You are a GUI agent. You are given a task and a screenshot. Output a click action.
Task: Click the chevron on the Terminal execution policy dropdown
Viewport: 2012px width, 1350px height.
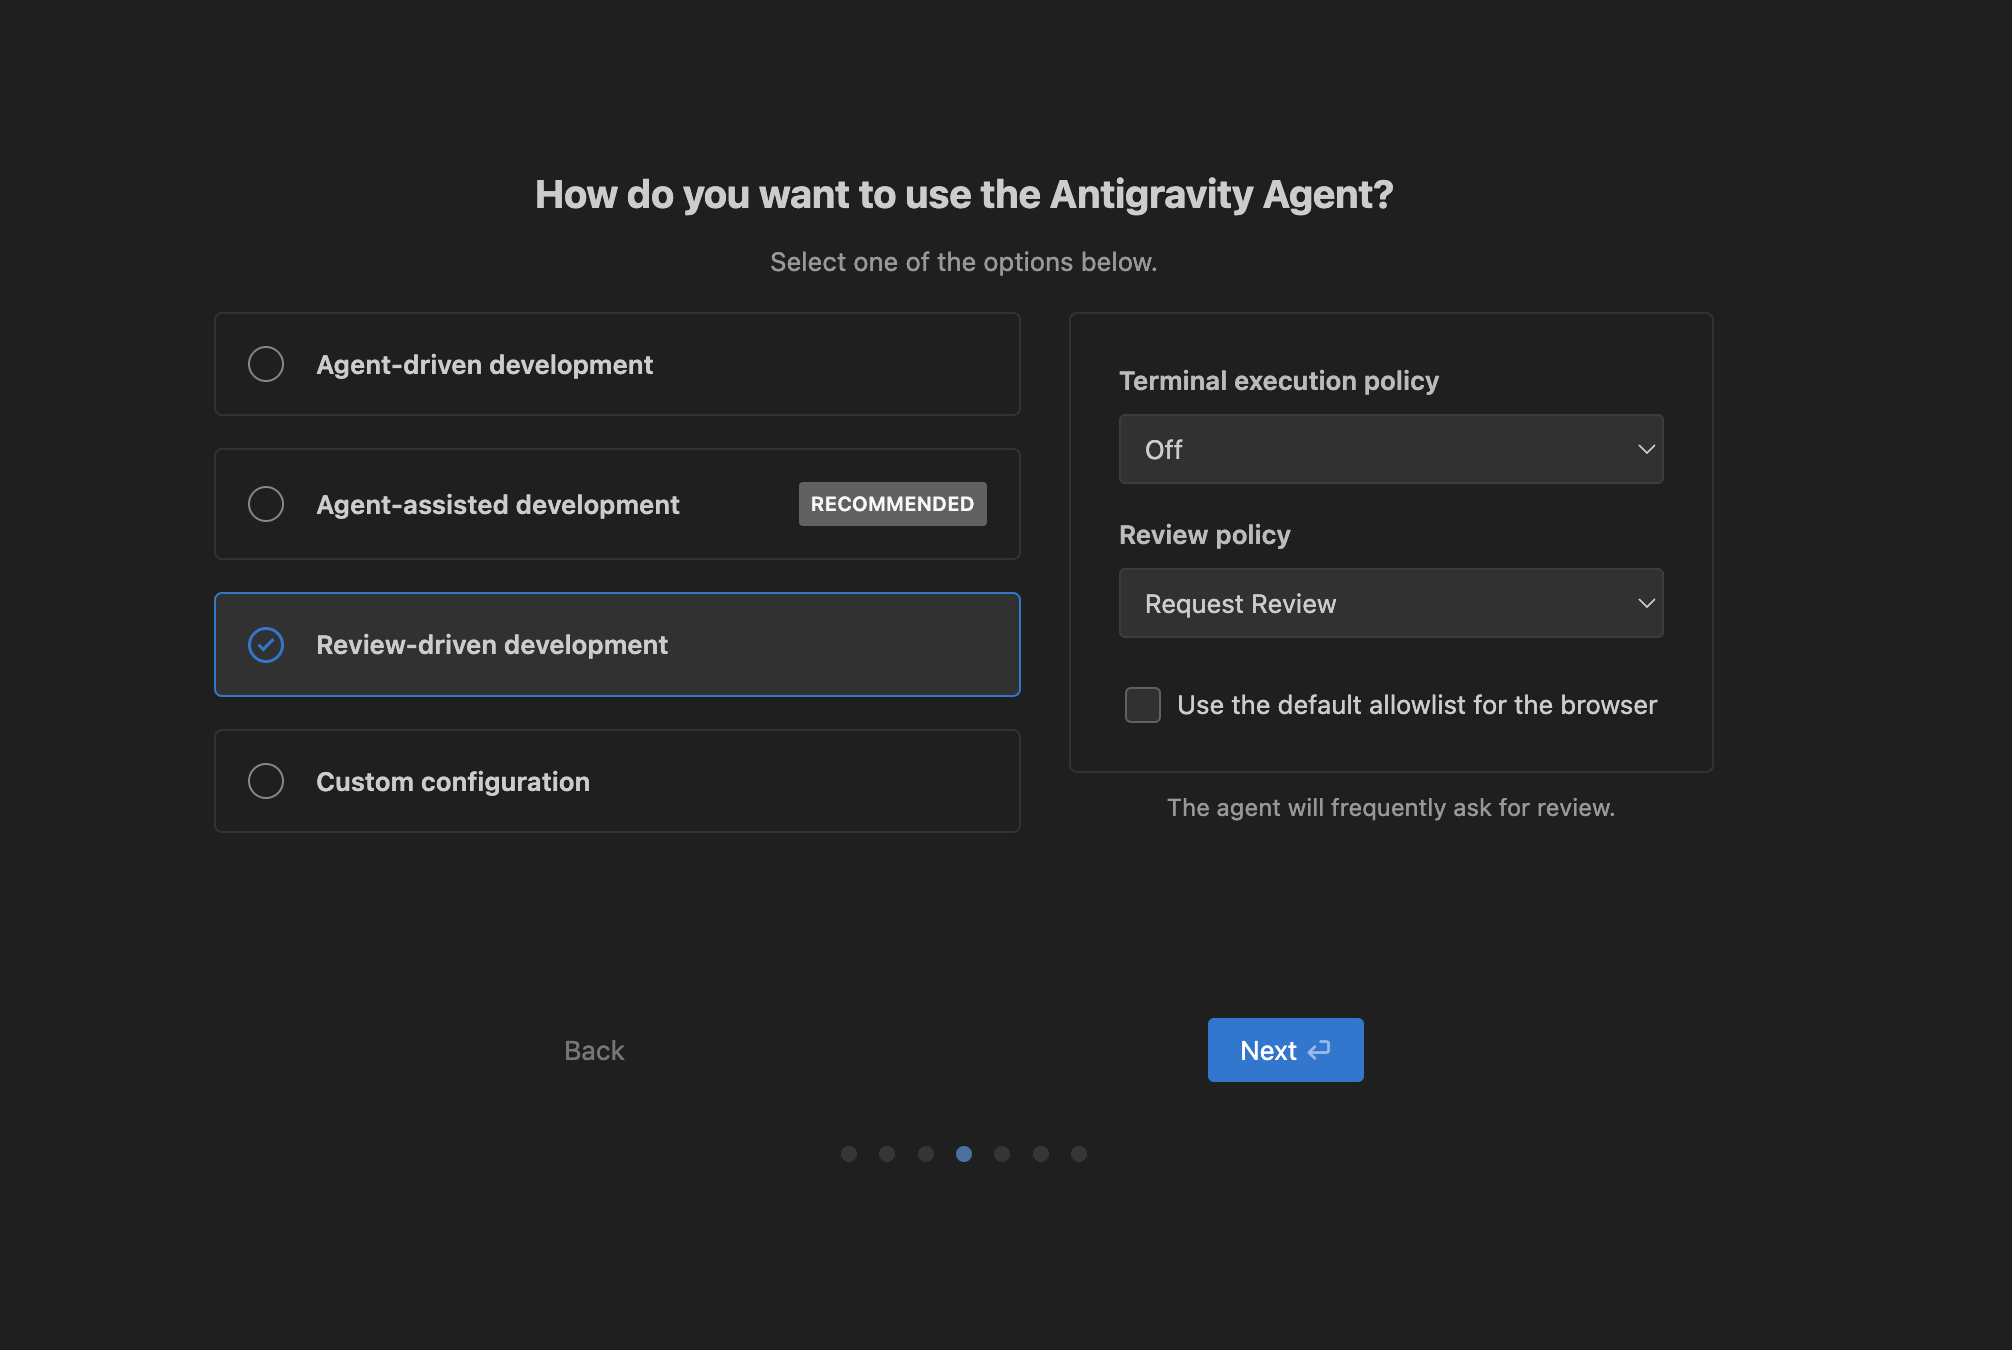click(x=1646, y=449)
